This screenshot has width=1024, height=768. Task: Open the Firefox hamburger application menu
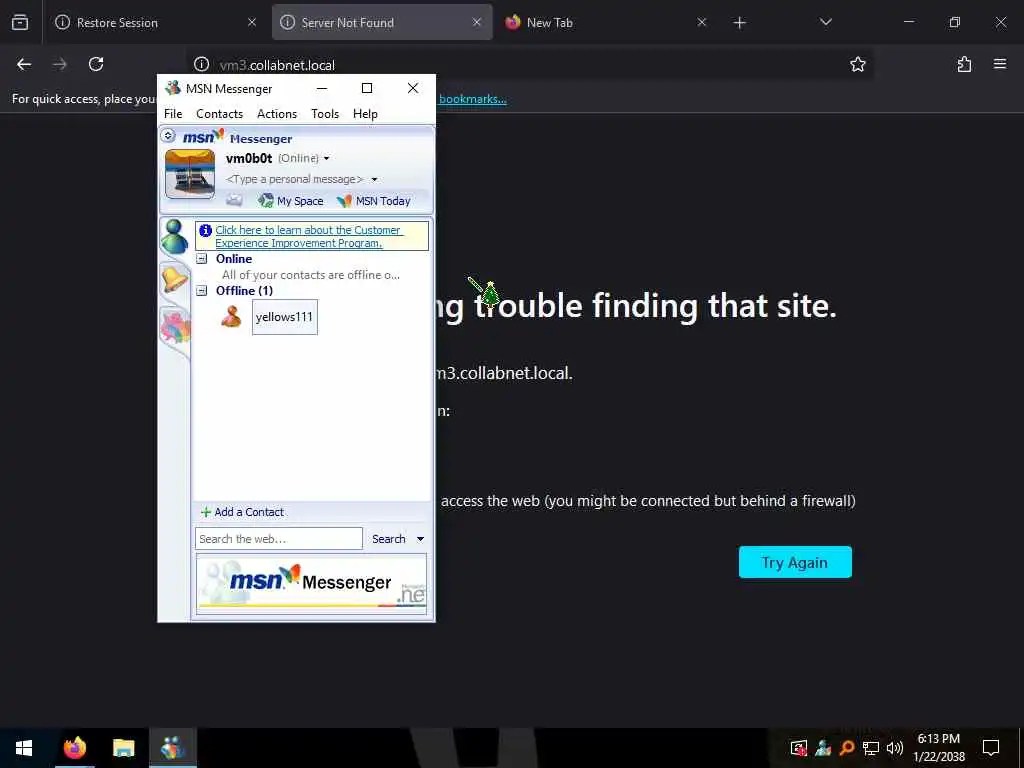(x=1000, y=64)
